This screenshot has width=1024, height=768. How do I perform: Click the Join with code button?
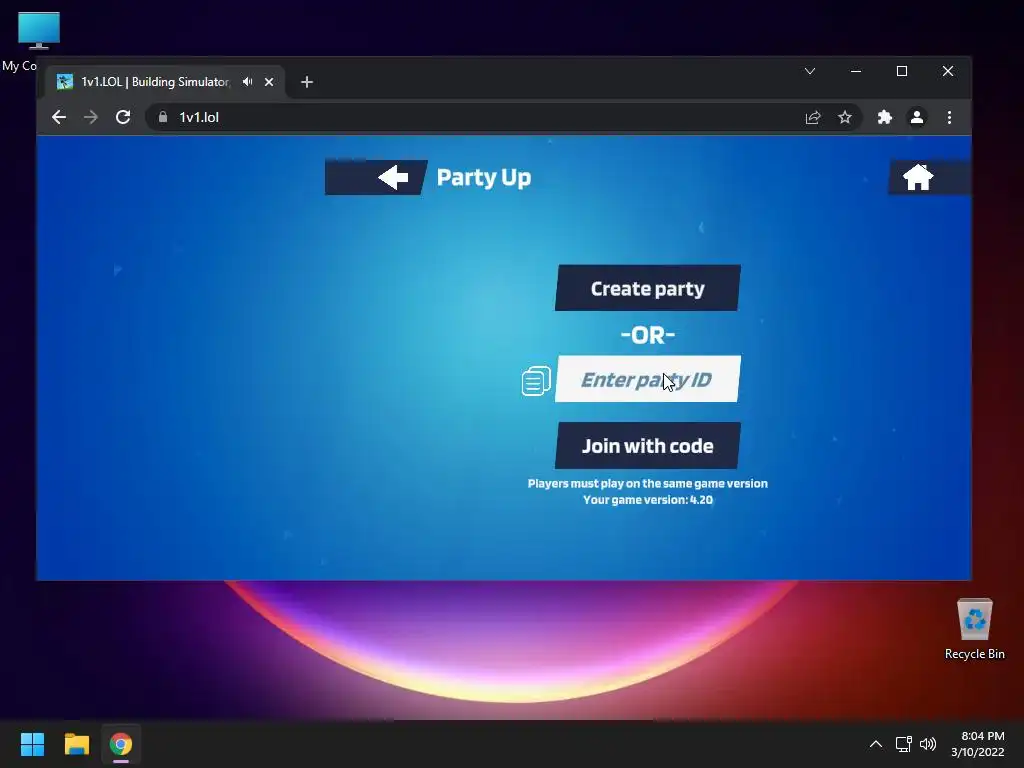pyautogui.click(x=647, y=445)
